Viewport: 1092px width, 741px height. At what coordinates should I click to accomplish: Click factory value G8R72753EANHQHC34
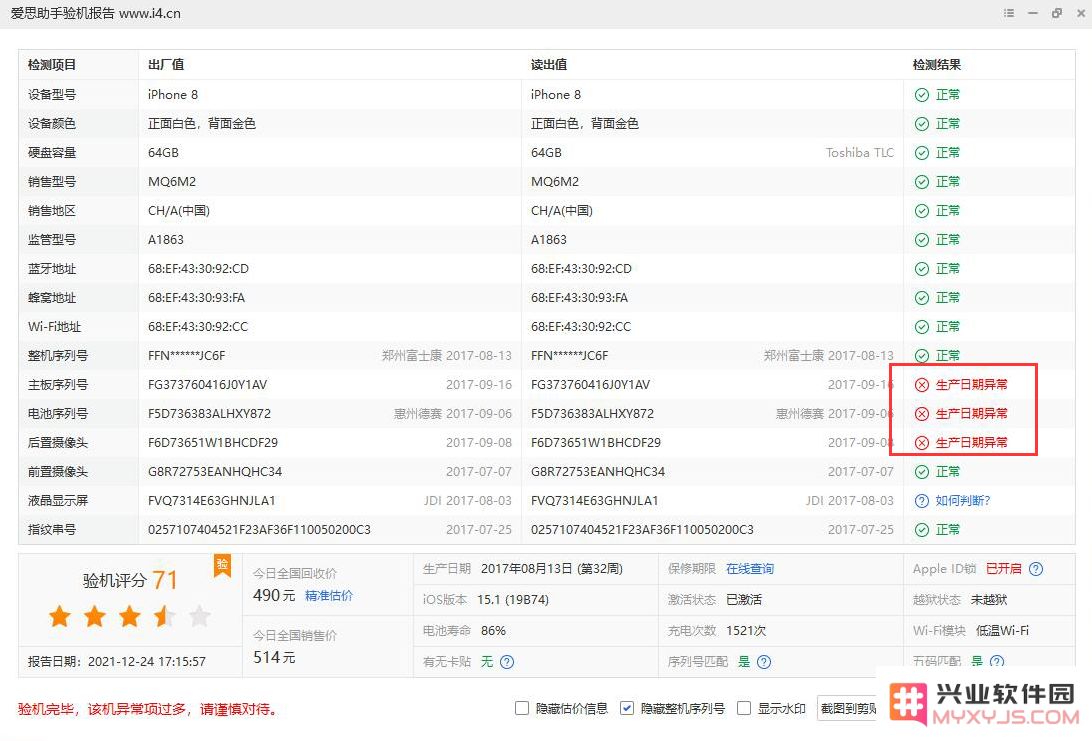coord(214,471)
